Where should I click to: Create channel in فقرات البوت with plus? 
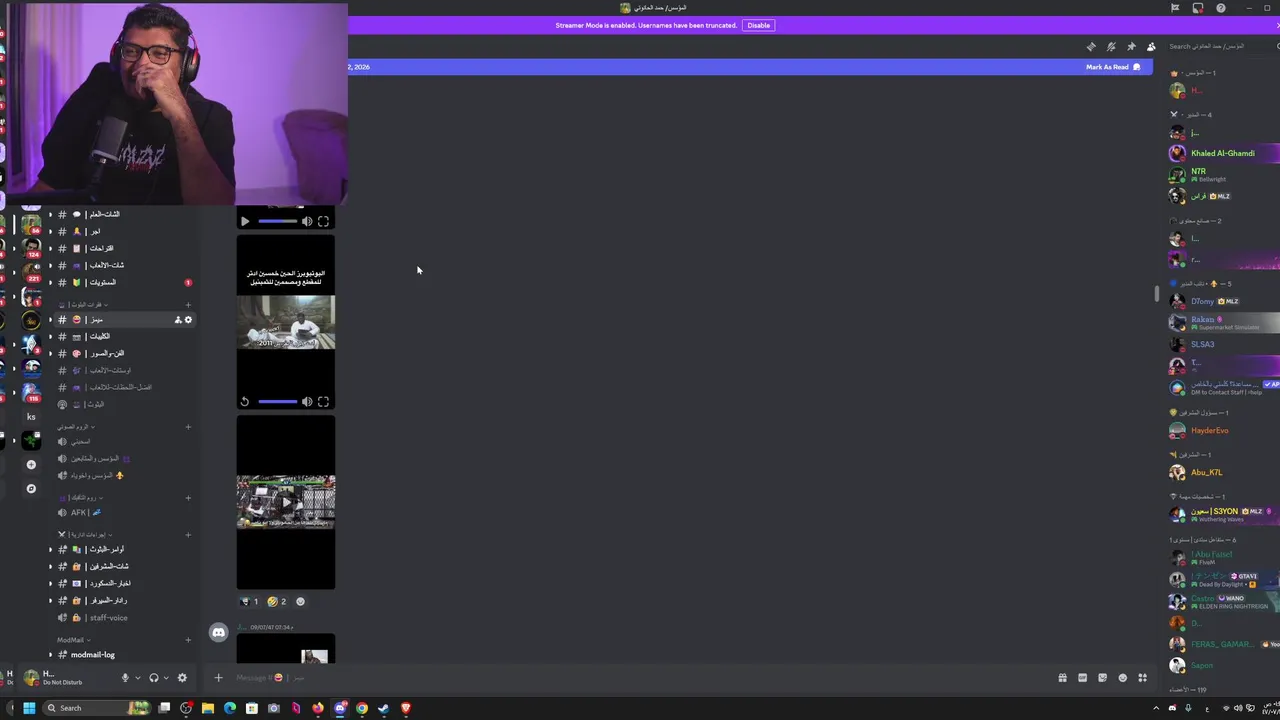tap(188, 304)
